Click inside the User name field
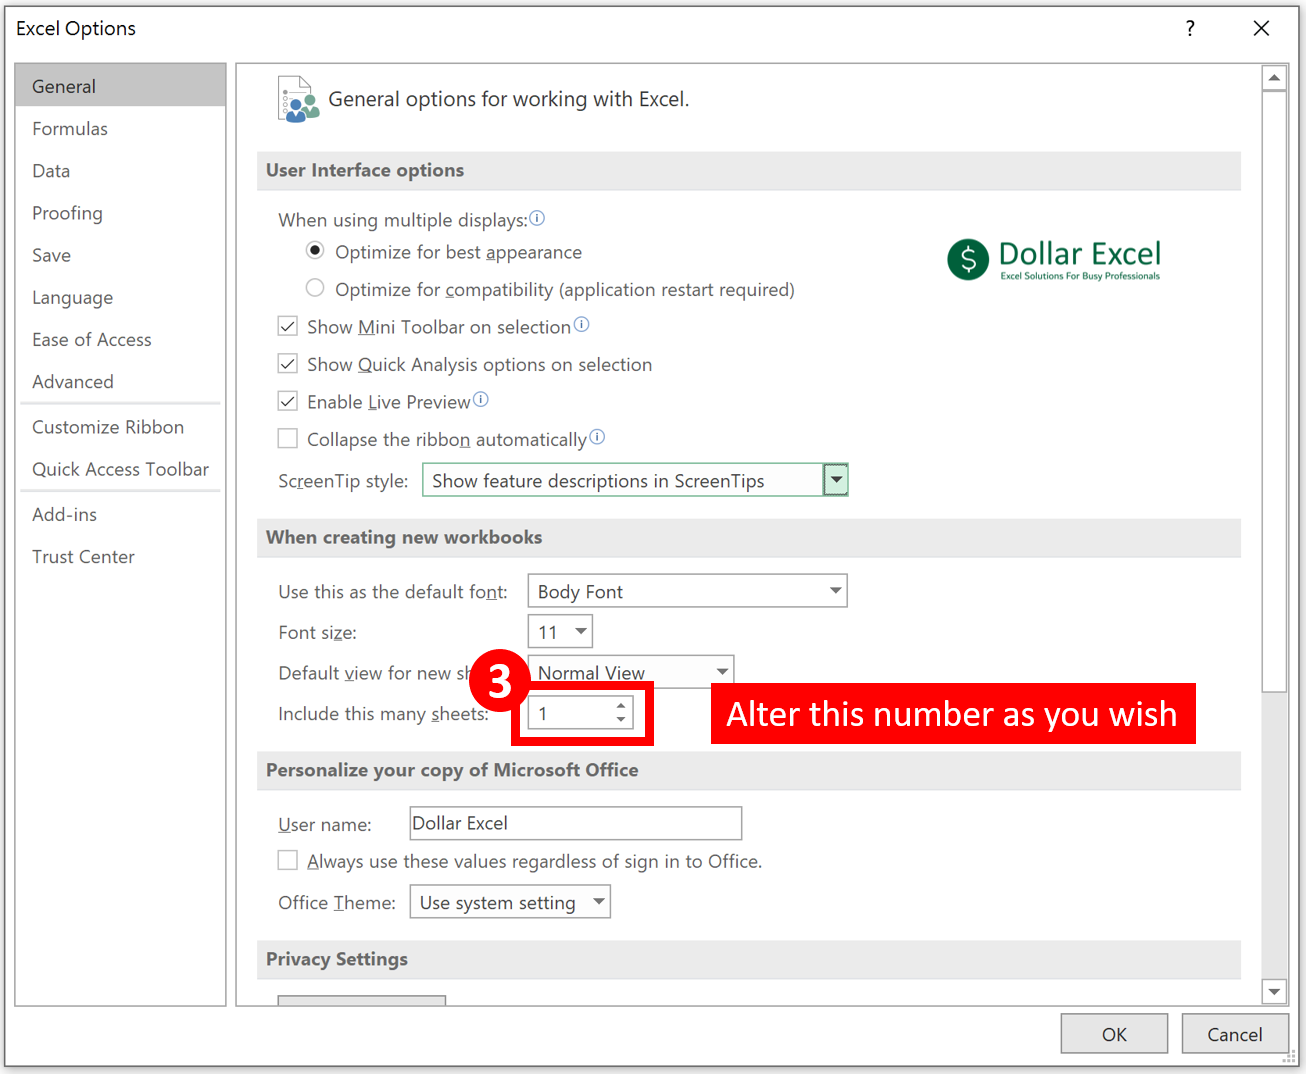Viewport: 1306px width, 1074px height. tap(575, 823)
